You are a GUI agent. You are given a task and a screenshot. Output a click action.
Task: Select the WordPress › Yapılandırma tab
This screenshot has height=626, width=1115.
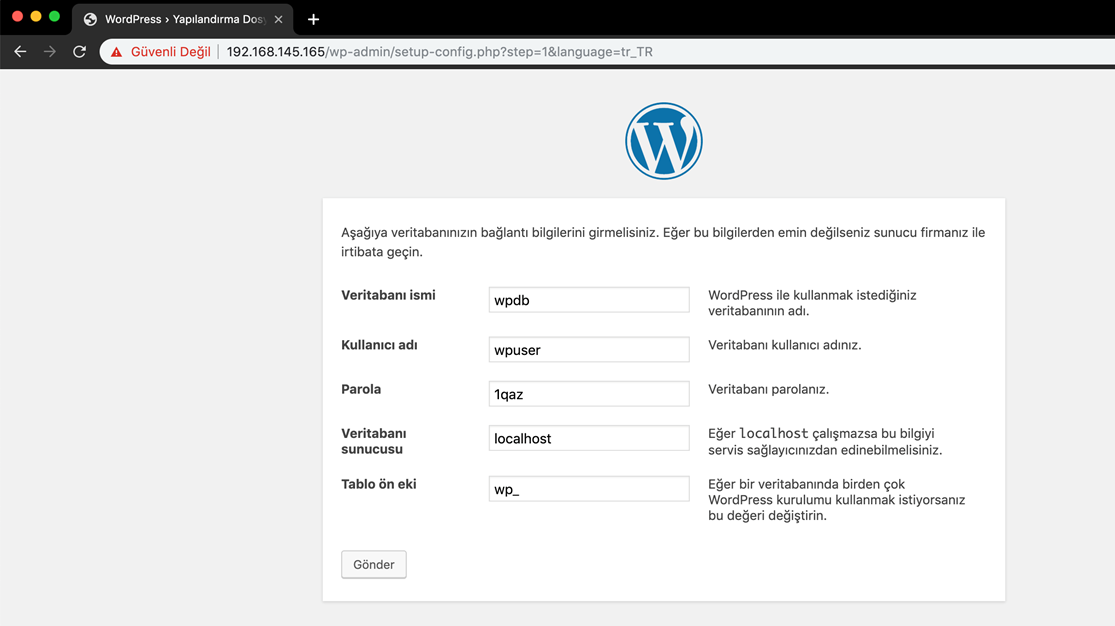tap(183, 19)
